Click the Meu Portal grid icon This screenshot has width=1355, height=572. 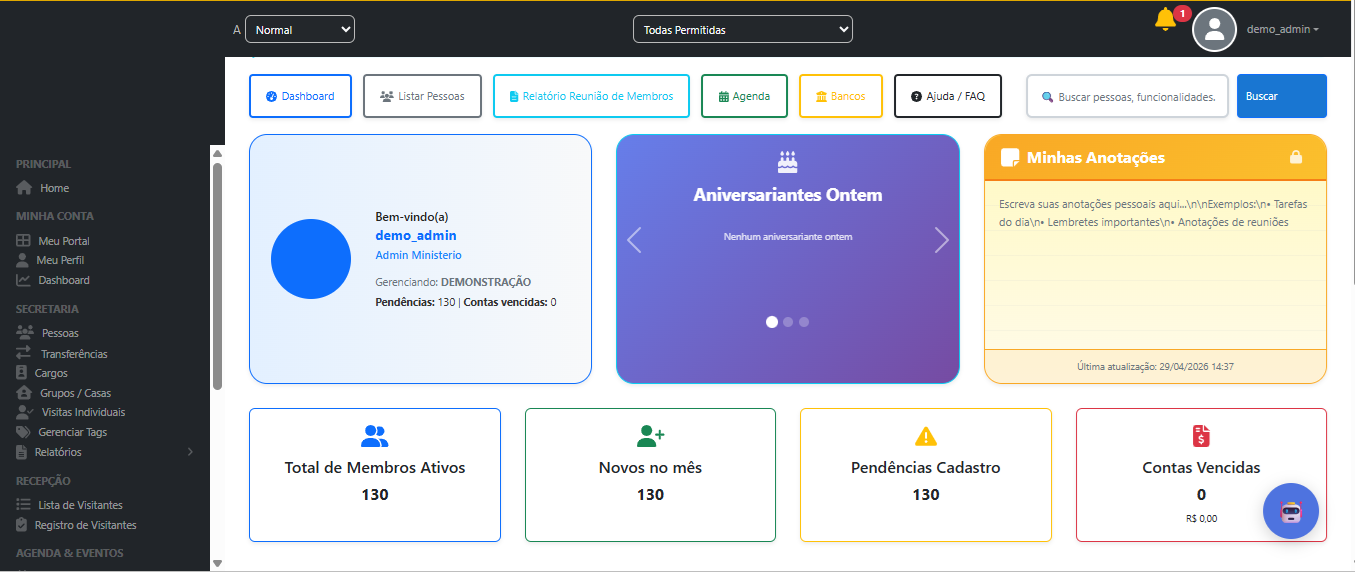pyautogui.click(x=24, y=241)
